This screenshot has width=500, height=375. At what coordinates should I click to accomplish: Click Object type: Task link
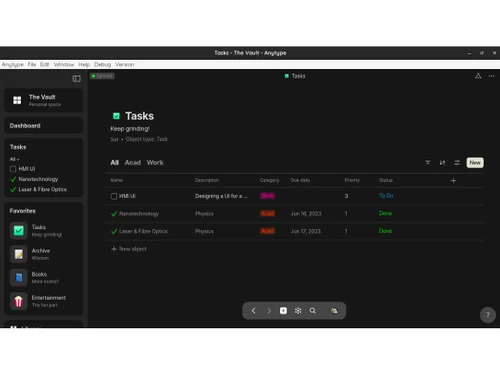coord(147,139)
